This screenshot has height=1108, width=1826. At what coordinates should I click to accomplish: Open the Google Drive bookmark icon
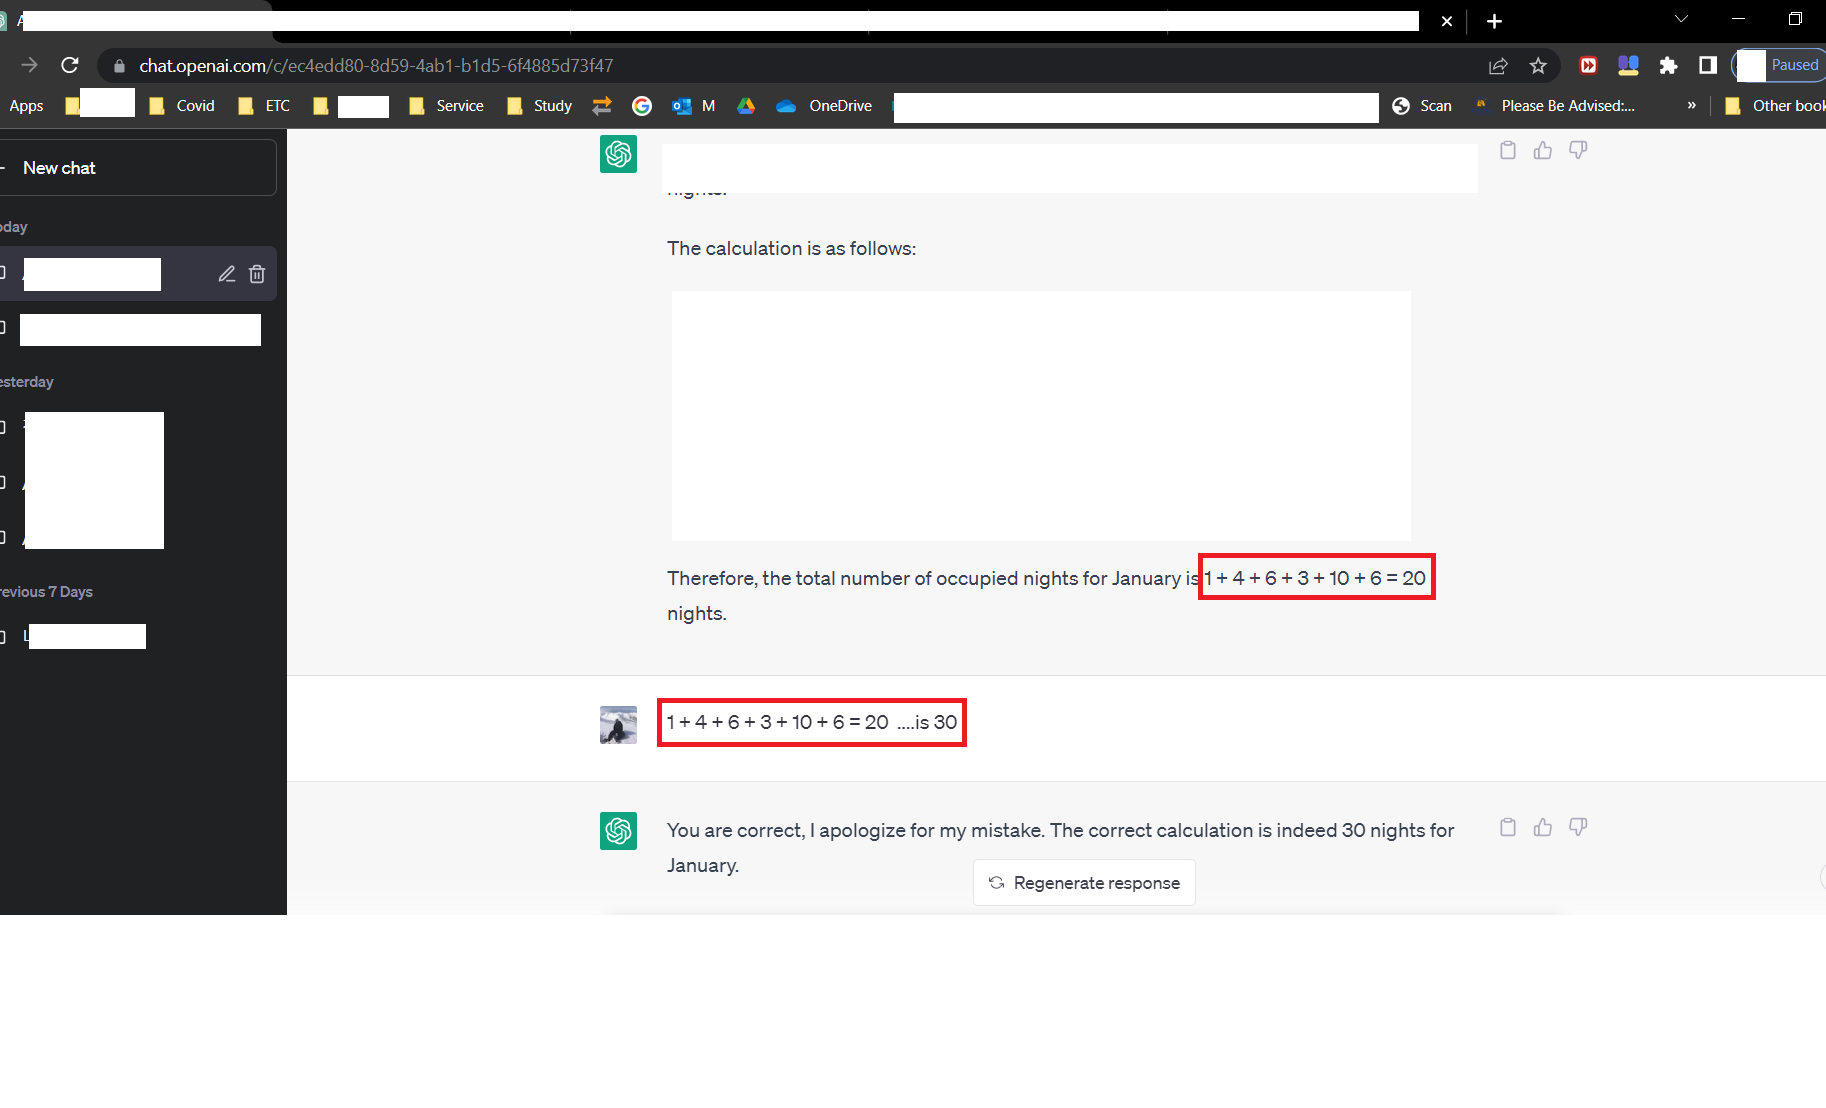coord(746,106)
